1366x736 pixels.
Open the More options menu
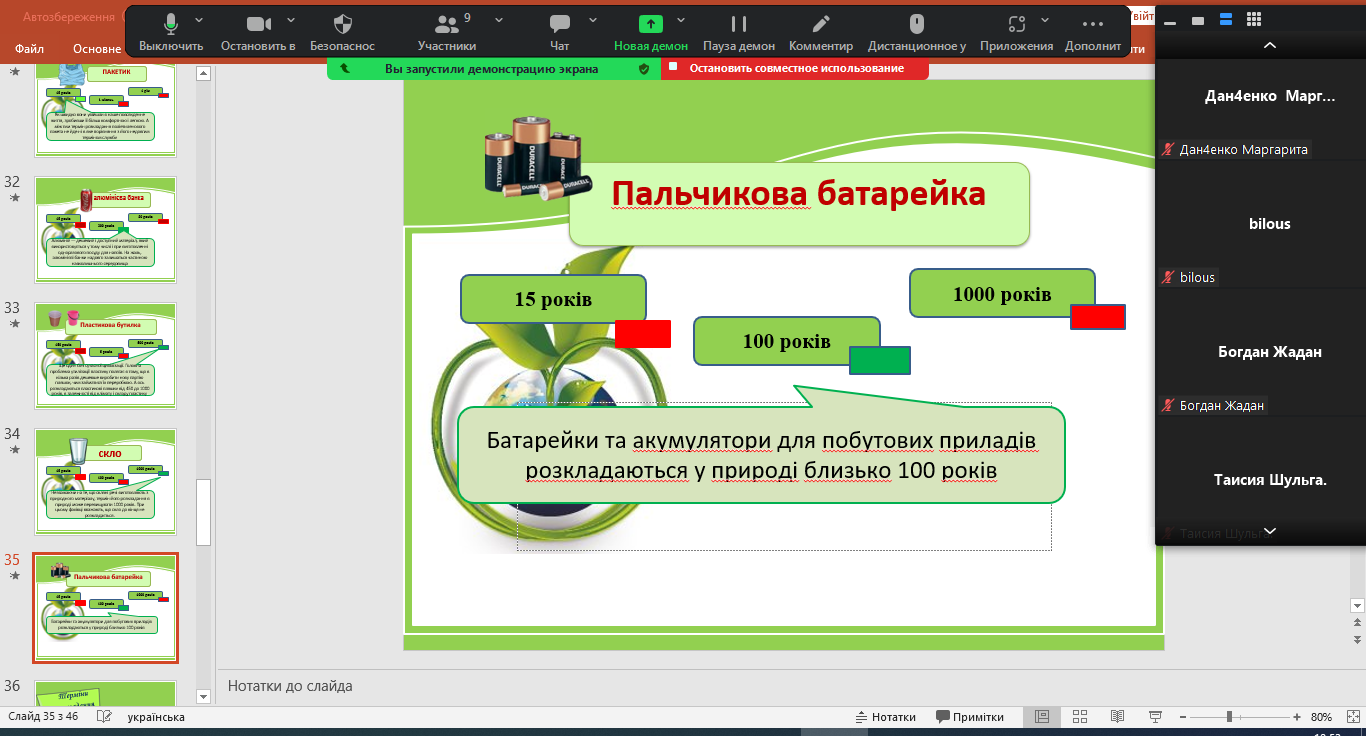[x=1094, y=24]
